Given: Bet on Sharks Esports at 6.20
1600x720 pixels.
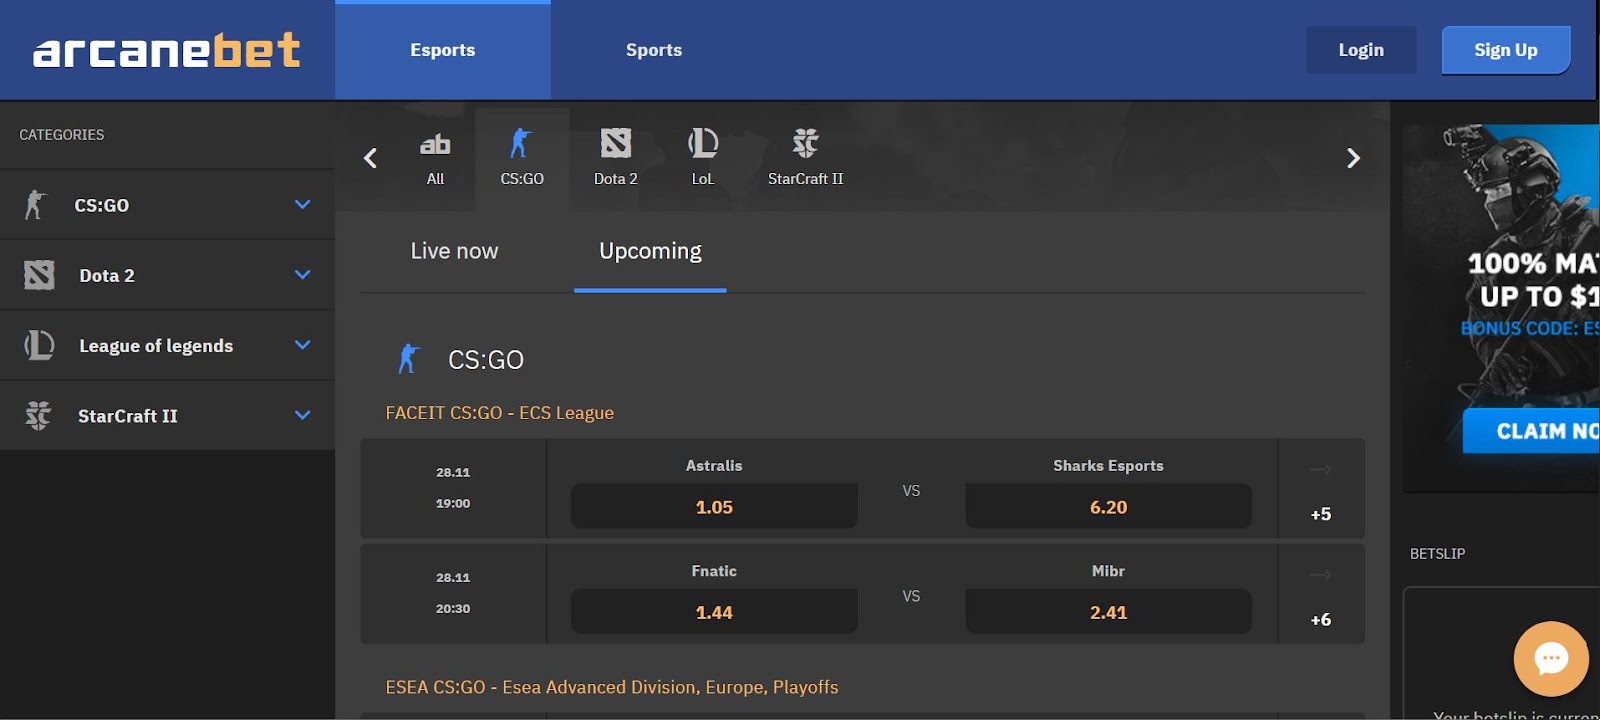Looking at the screenshot, I should [1108, 506].
